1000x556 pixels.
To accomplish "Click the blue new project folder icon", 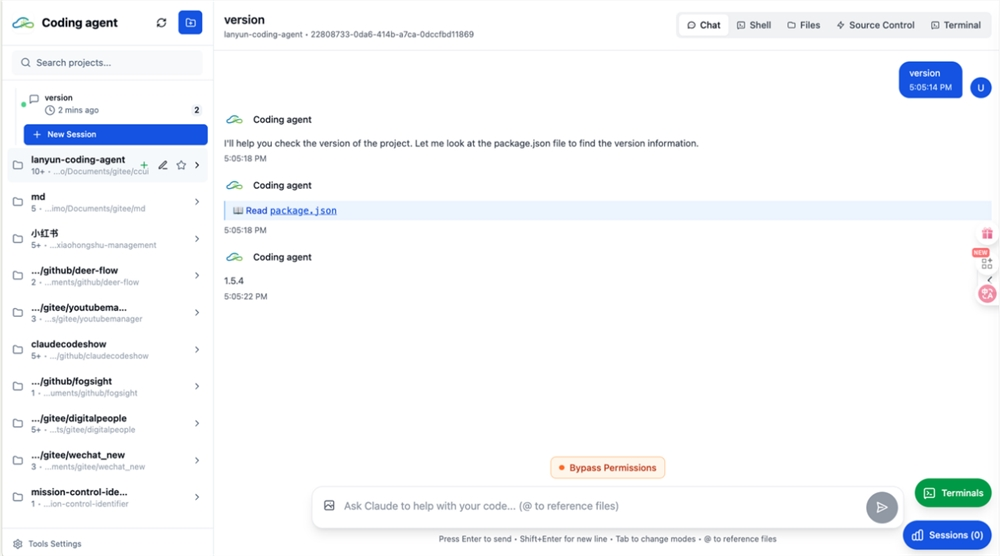I will coord(190,22).
